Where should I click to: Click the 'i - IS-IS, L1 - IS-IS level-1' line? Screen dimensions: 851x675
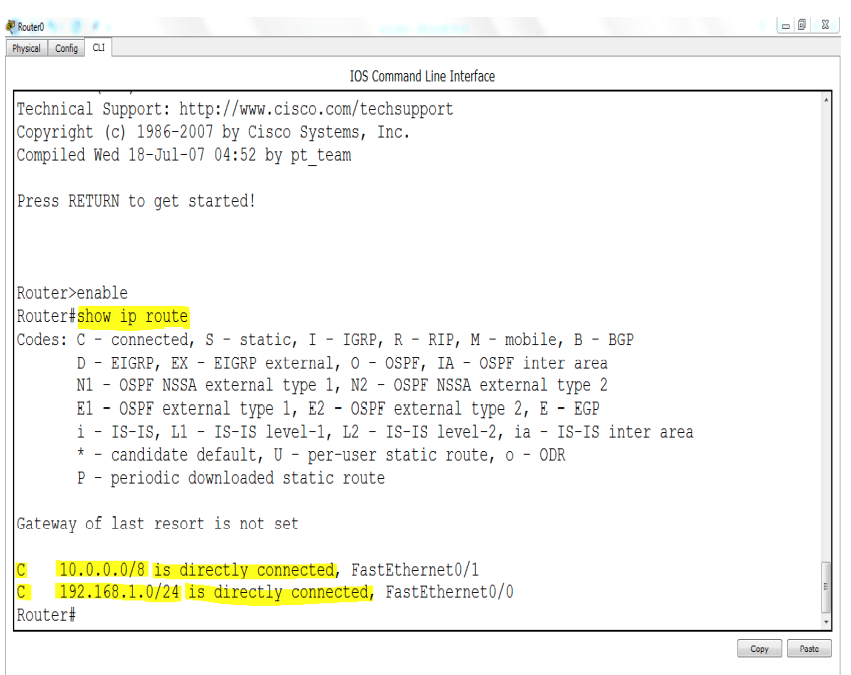[385, 432]
